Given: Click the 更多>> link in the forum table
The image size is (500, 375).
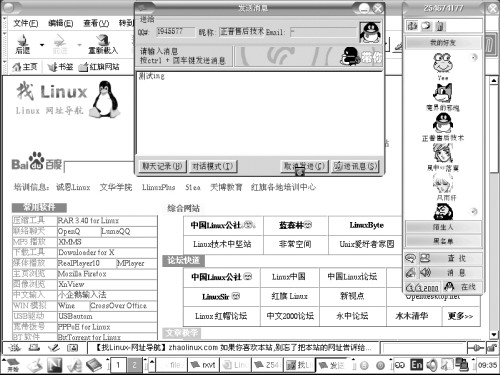Looking at the screenshot, I should click(460, 316).
